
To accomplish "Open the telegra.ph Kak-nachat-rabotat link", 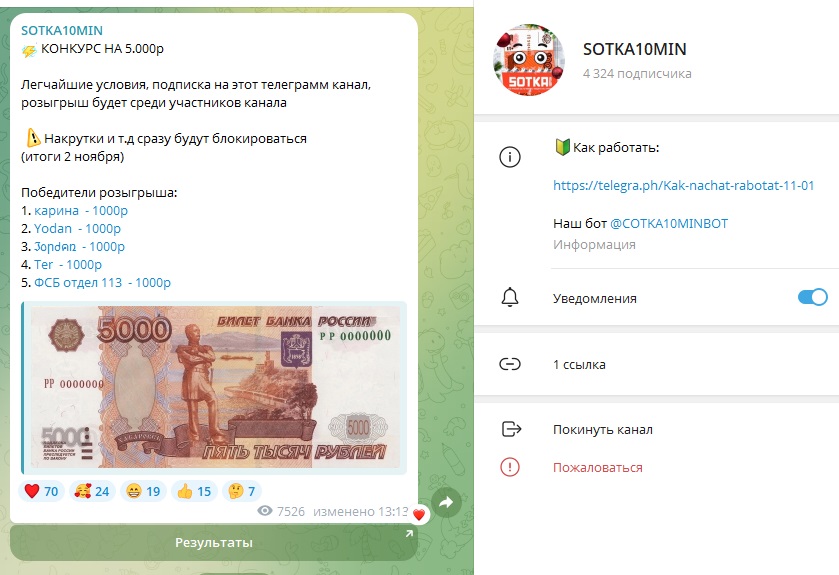I will tap(683, 186).
